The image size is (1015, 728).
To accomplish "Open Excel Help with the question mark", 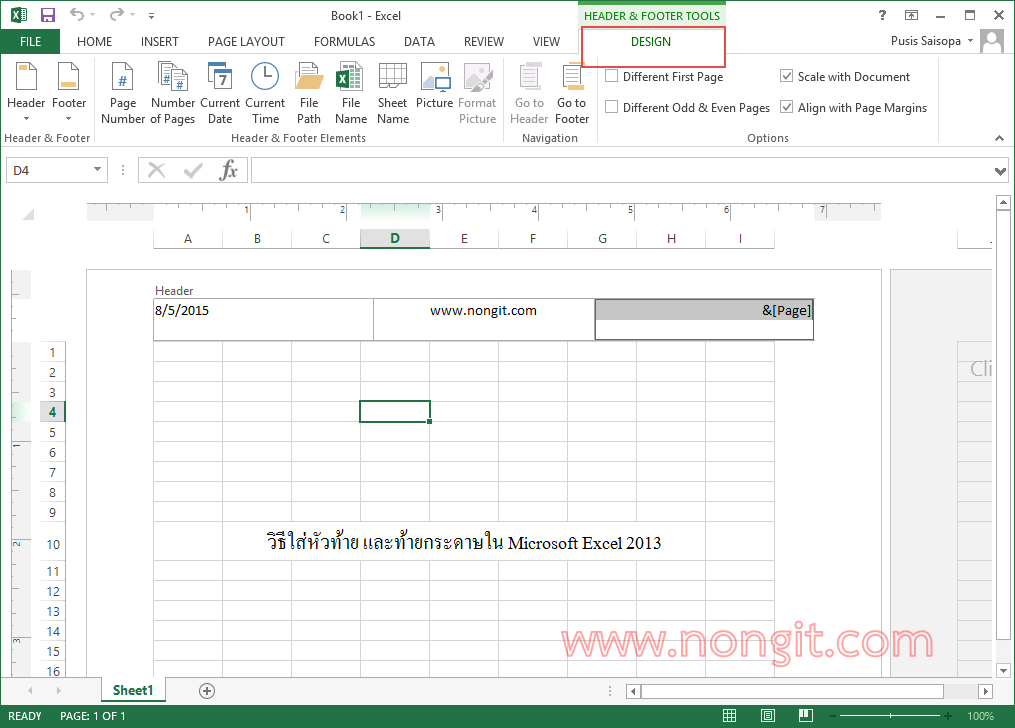I will 882,16.
